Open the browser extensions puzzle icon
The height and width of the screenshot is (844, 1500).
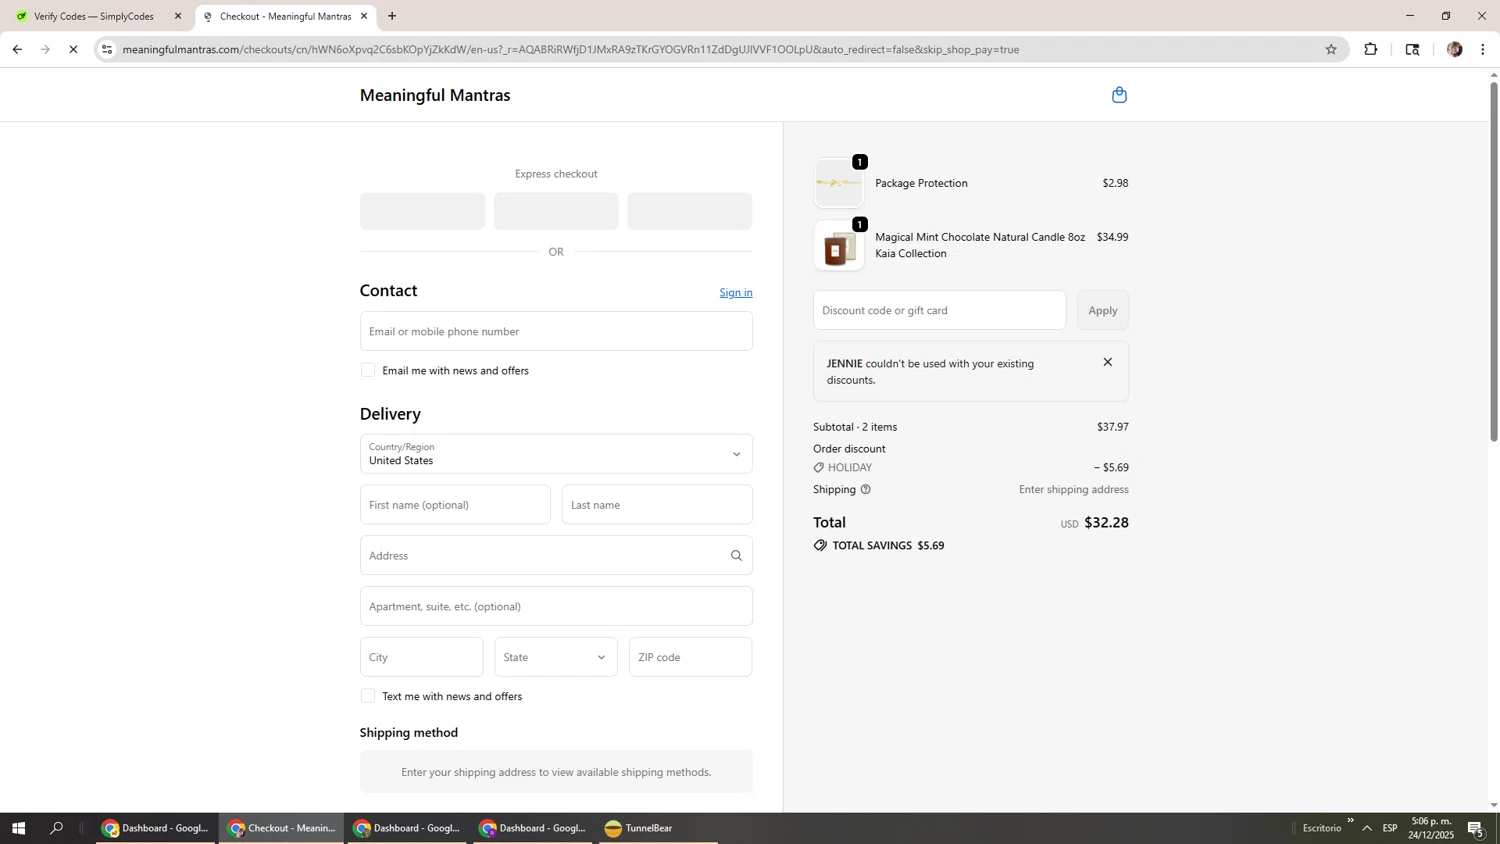(x=1371, y=49)
